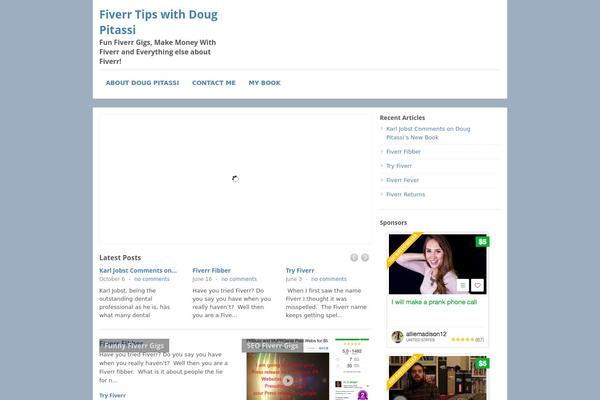The height and width of the screenshot is (400, 600).
Task: Open the SEO Fiverr Gigs category label
Action: [x=272, y=346]
